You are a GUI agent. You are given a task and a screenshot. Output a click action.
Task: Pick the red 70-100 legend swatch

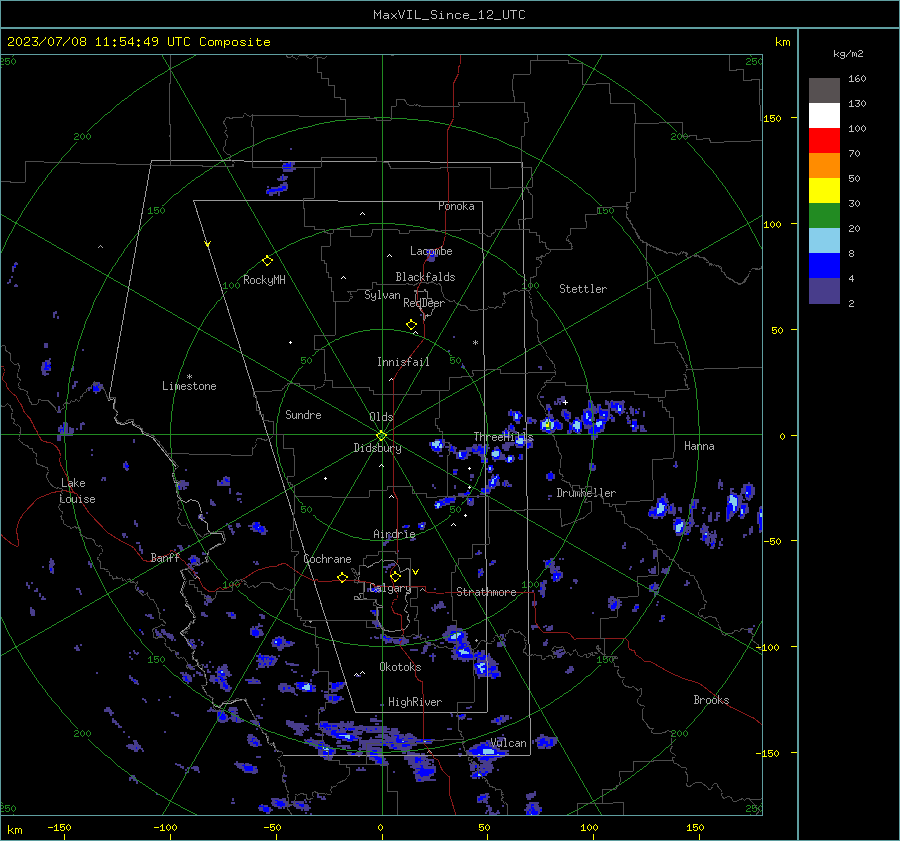pos(824,141)
